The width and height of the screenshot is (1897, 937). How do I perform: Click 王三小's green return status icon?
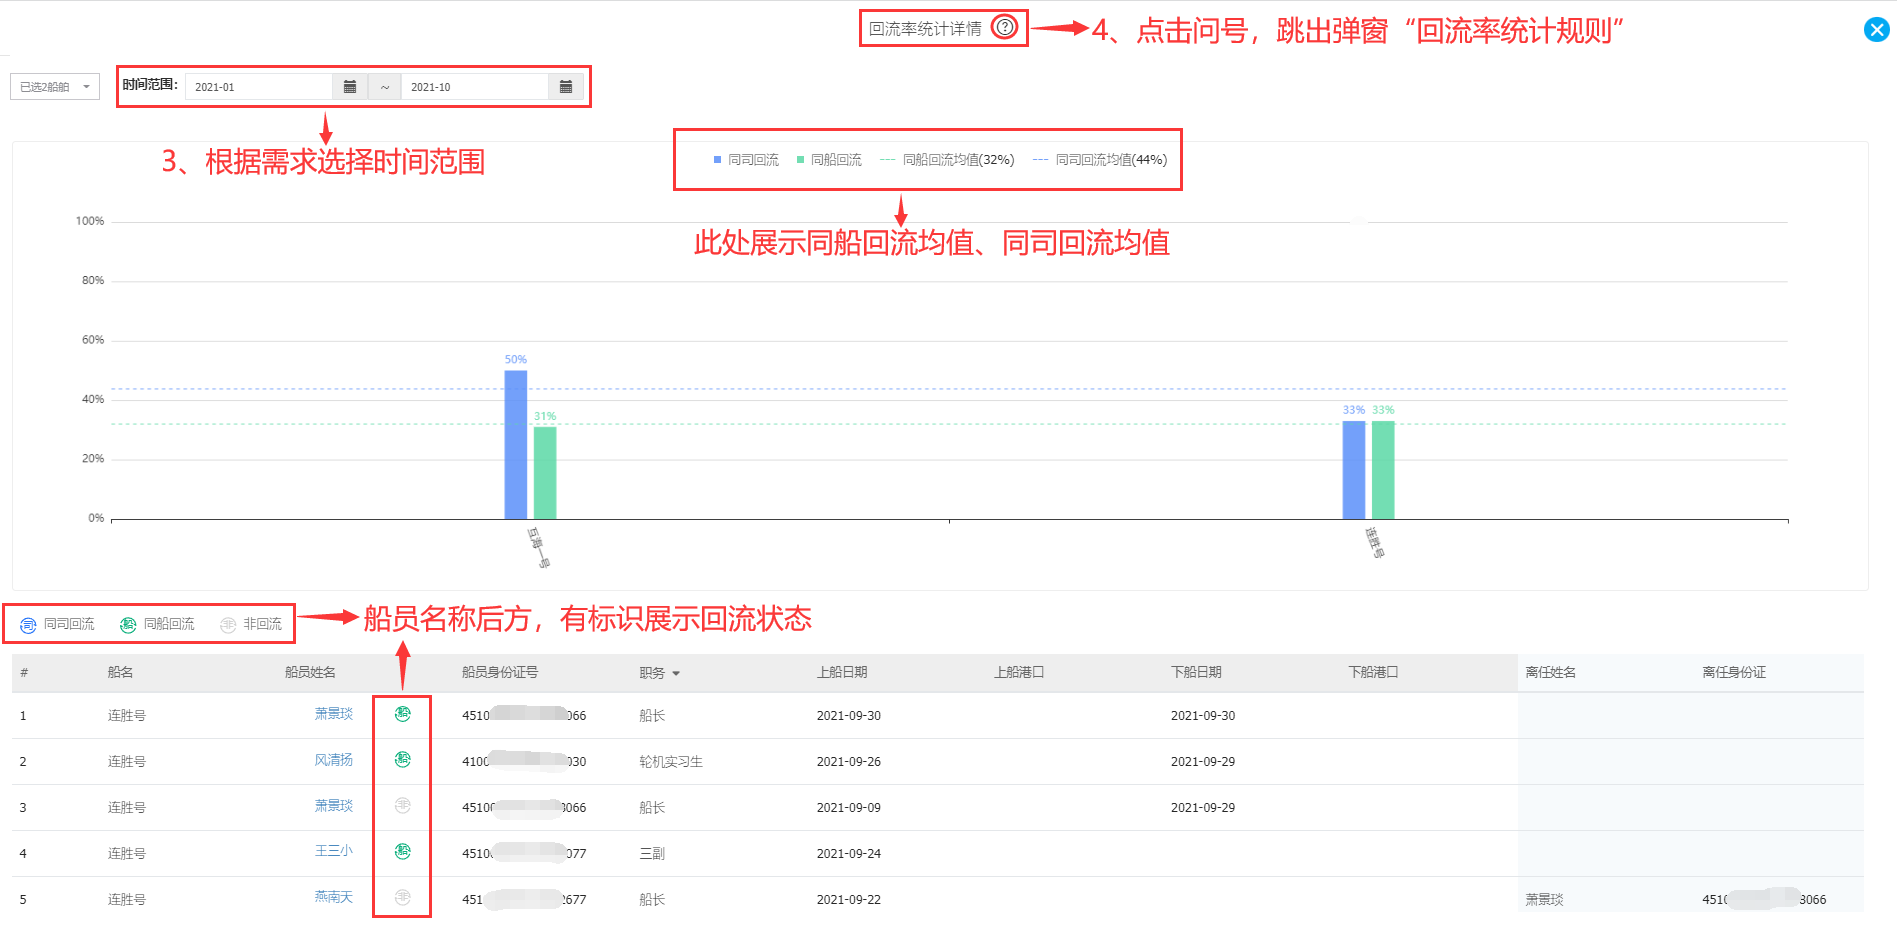pos(403,851)
